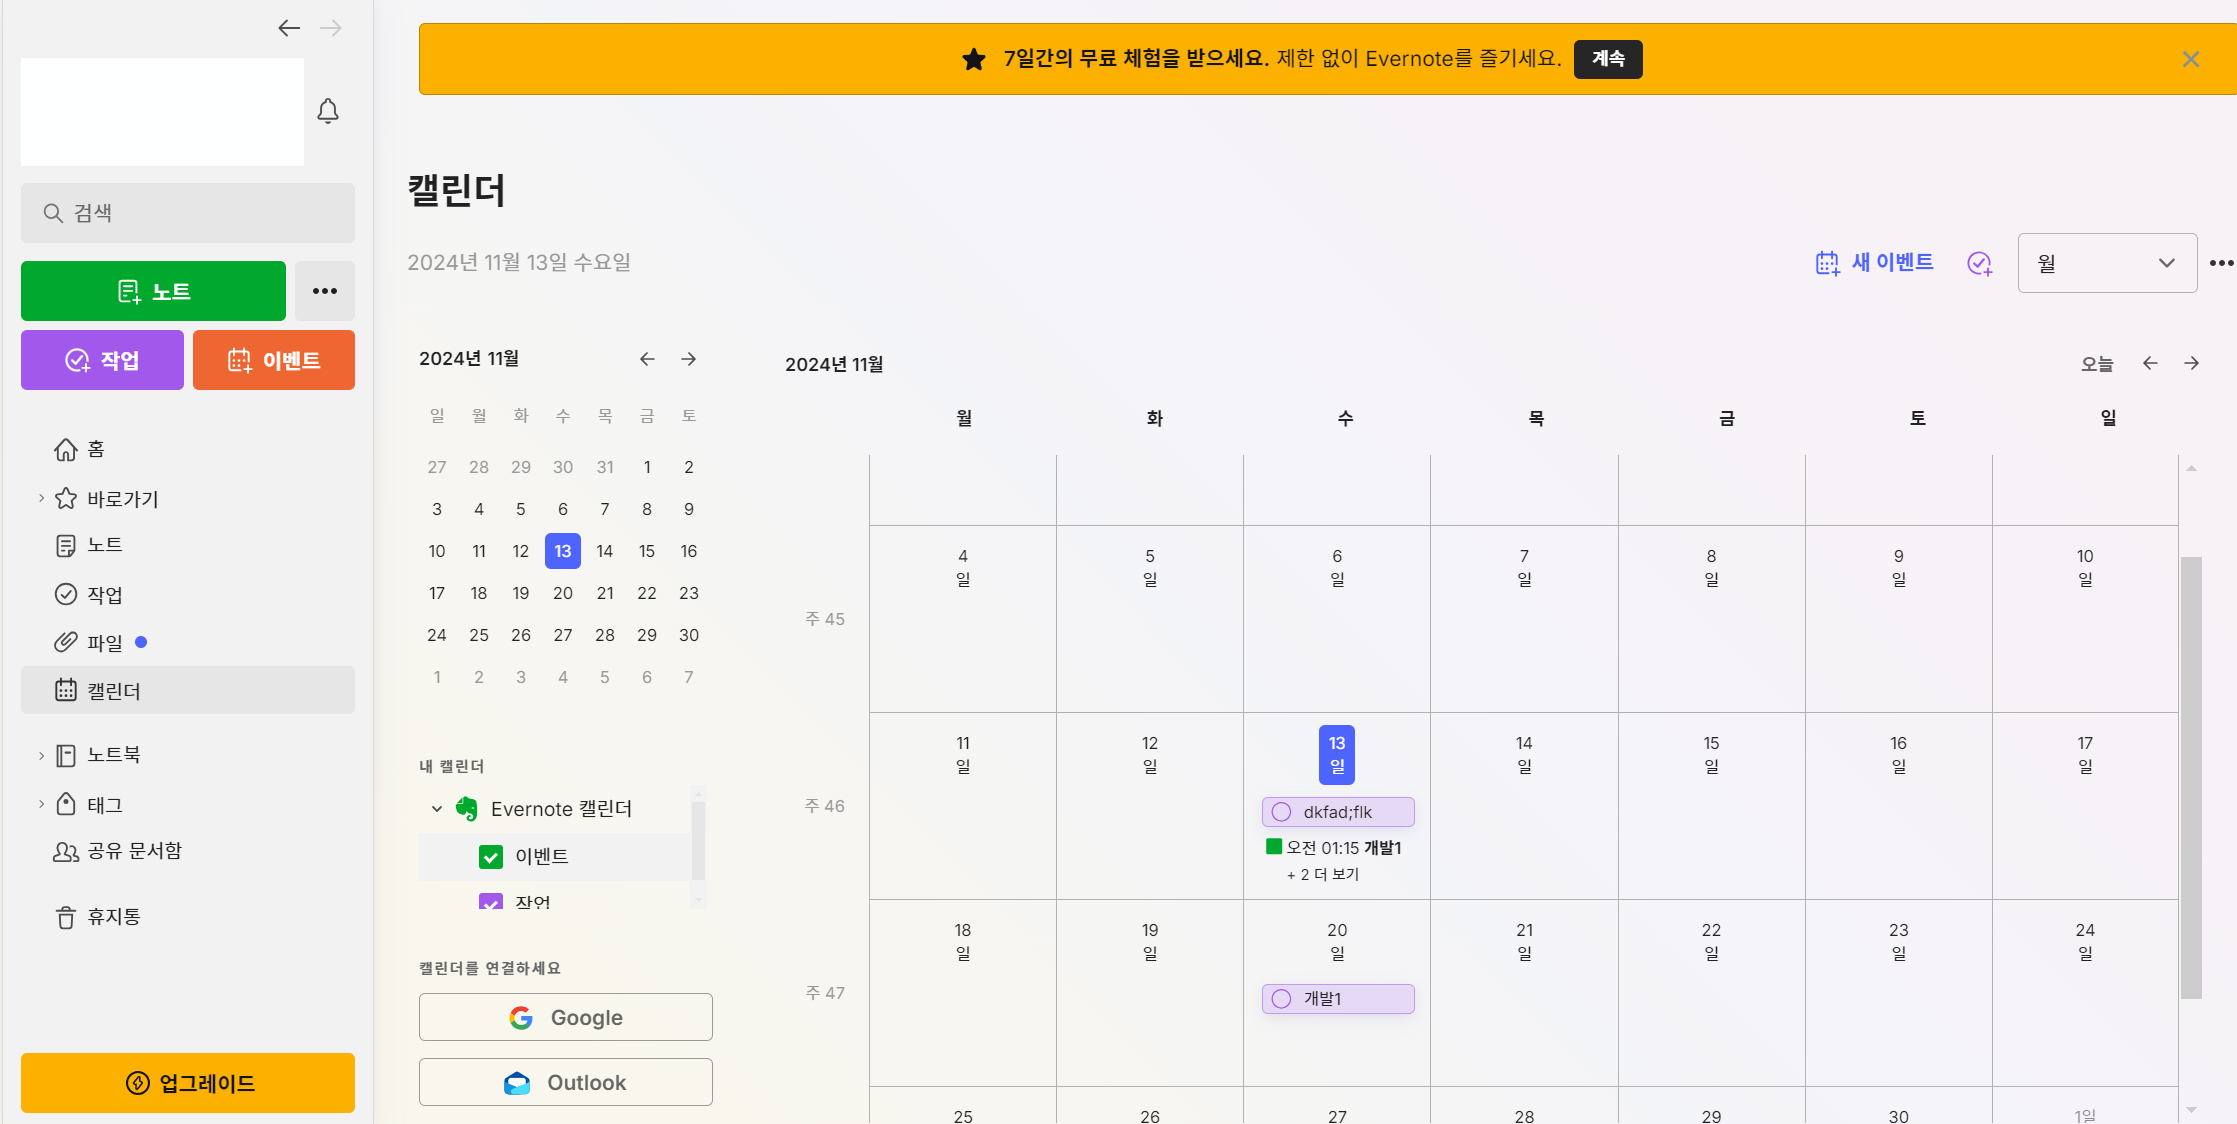Connect the Google calendar button
The height and width of the screenshot is (1124, 2237).
(565, 1017)
